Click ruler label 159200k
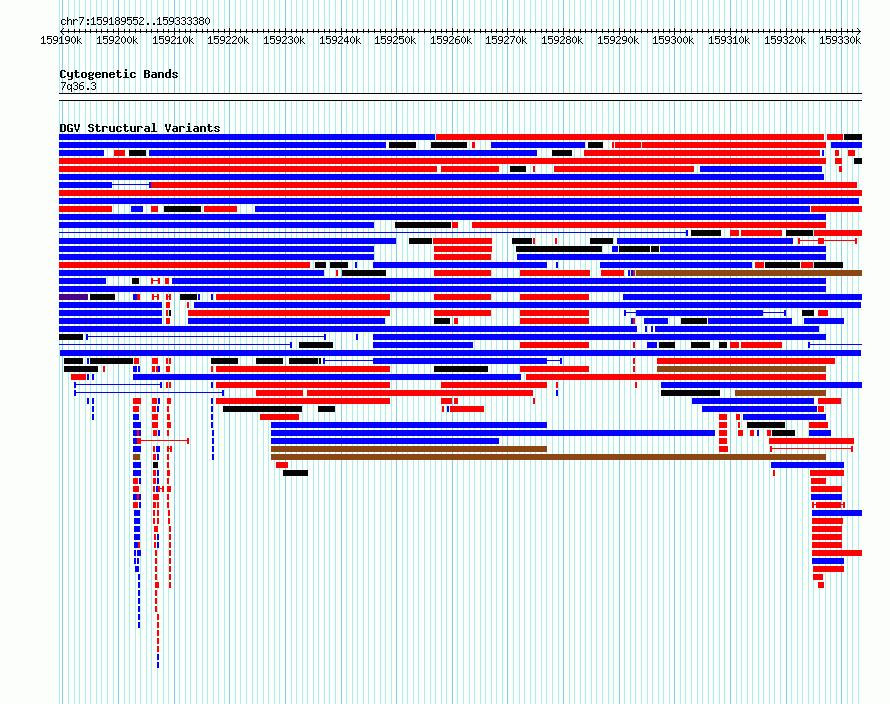The image size is (890, 704). tap(117, 40)
